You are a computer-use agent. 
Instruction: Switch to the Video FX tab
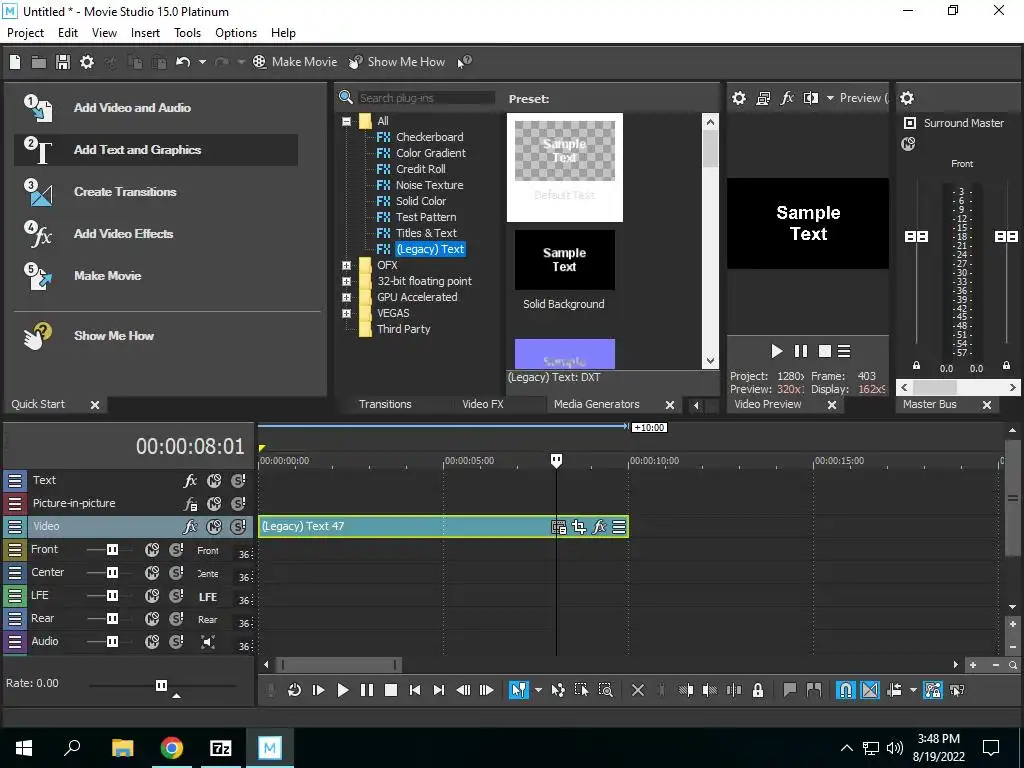point(483,404)
